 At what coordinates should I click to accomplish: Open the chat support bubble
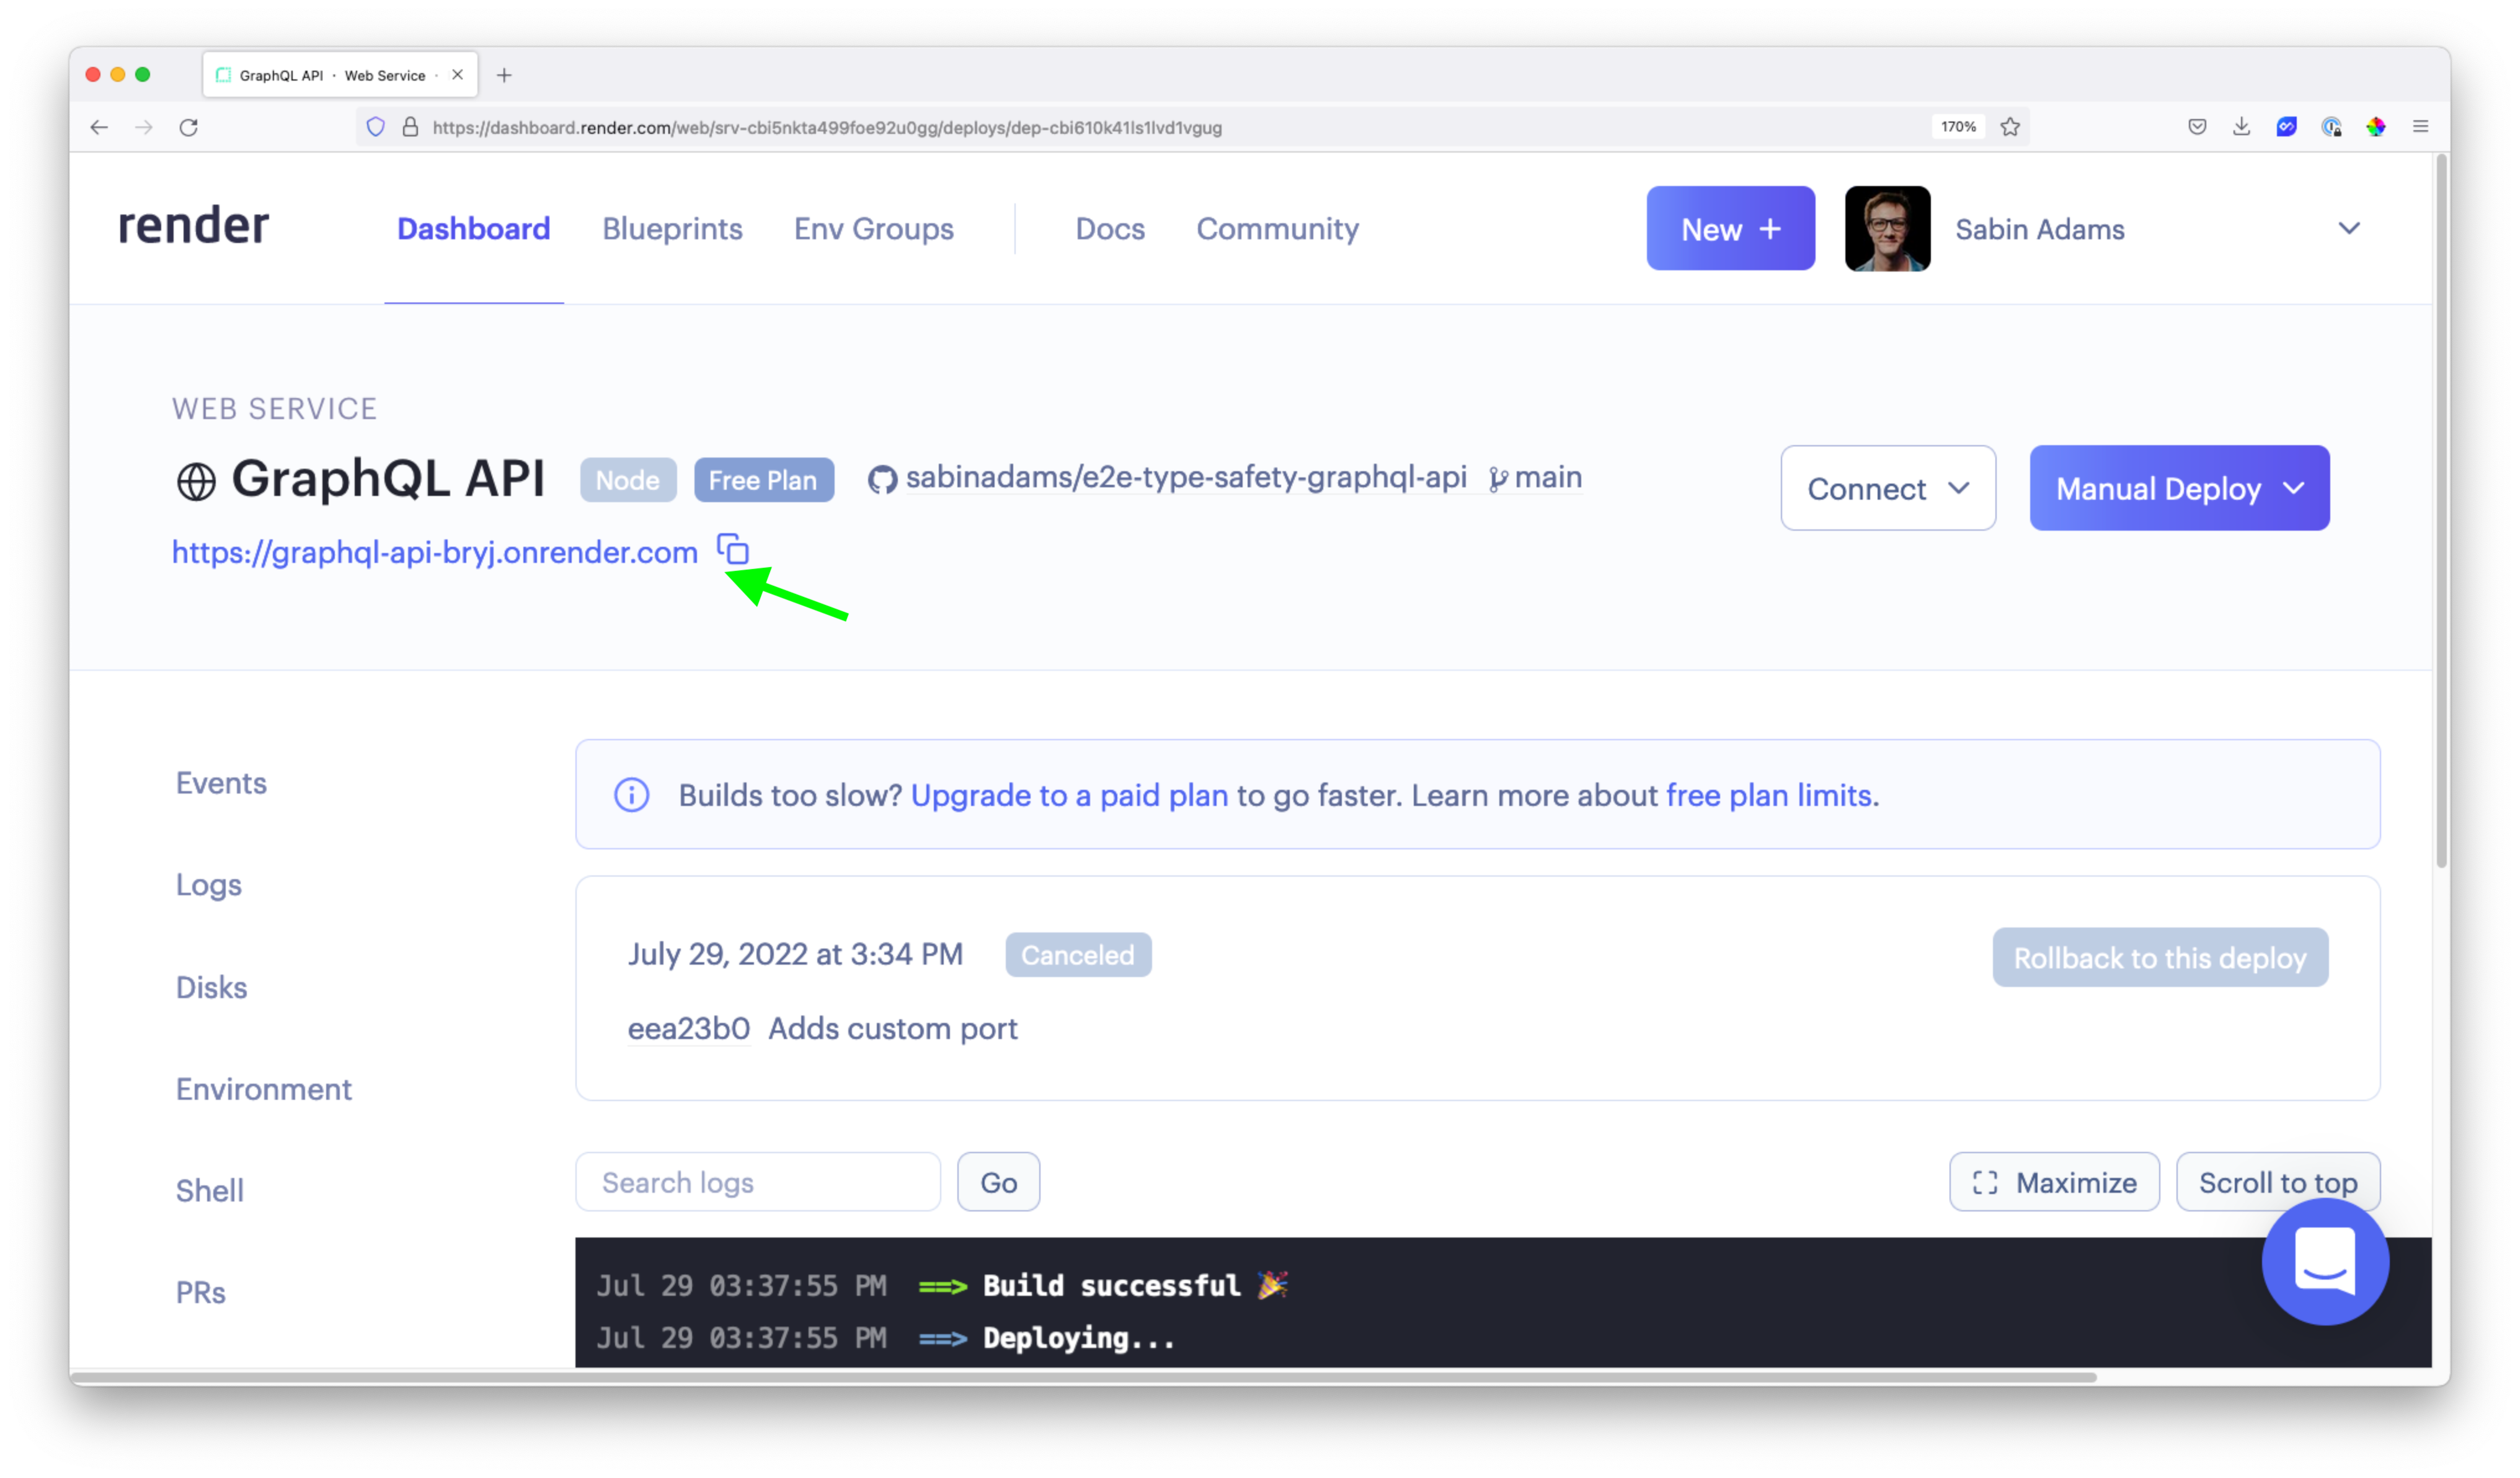pos(2324,1262)
